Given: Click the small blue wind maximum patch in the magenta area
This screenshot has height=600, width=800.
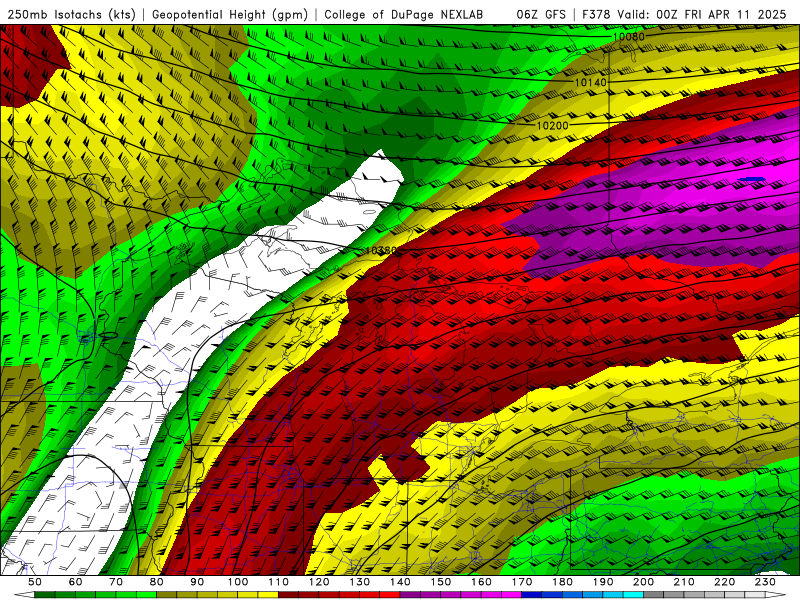Looking at the screenshot, I should [752, 179].
